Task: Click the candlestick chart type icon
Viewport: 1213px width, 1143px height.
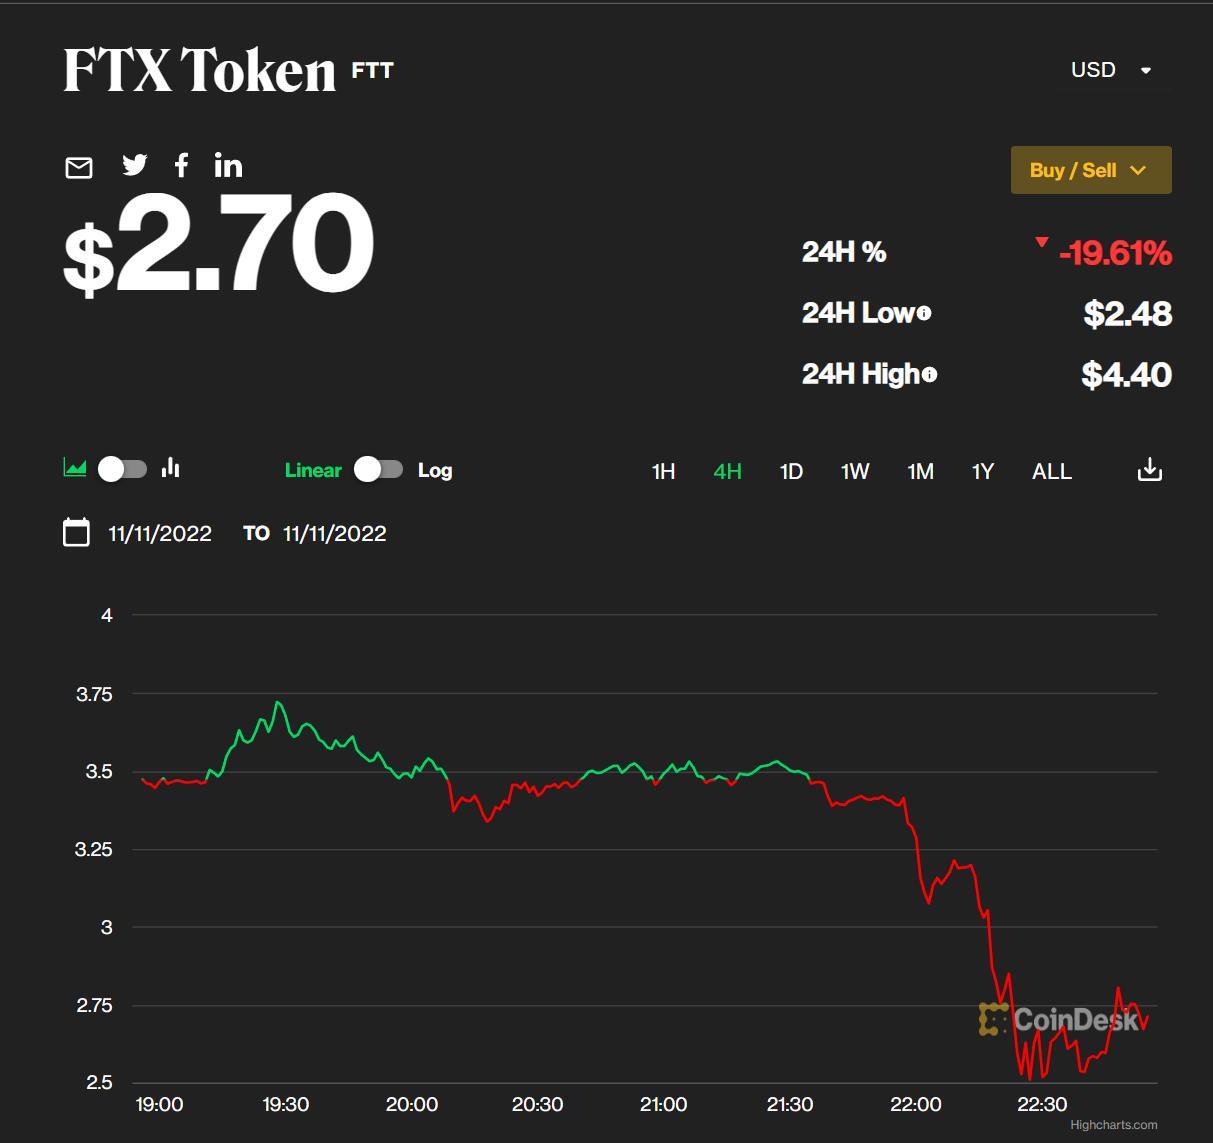Action: click(x=171, y=468)
